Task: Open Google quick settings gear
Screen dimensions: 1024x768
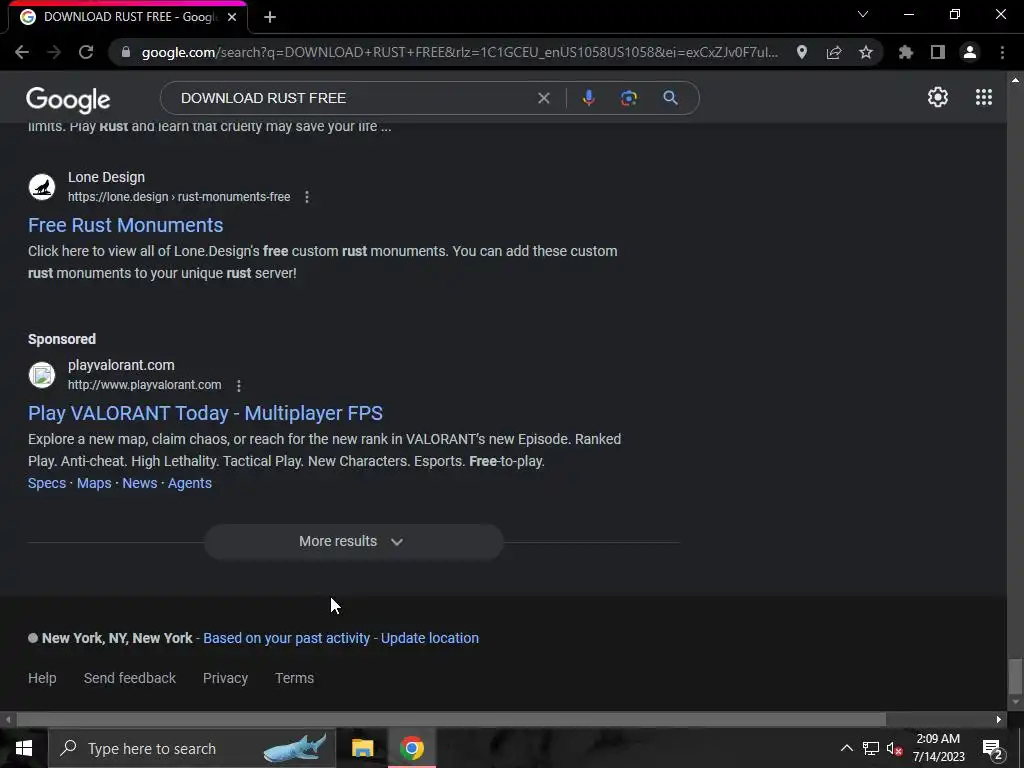Action: tap(938, 97)
